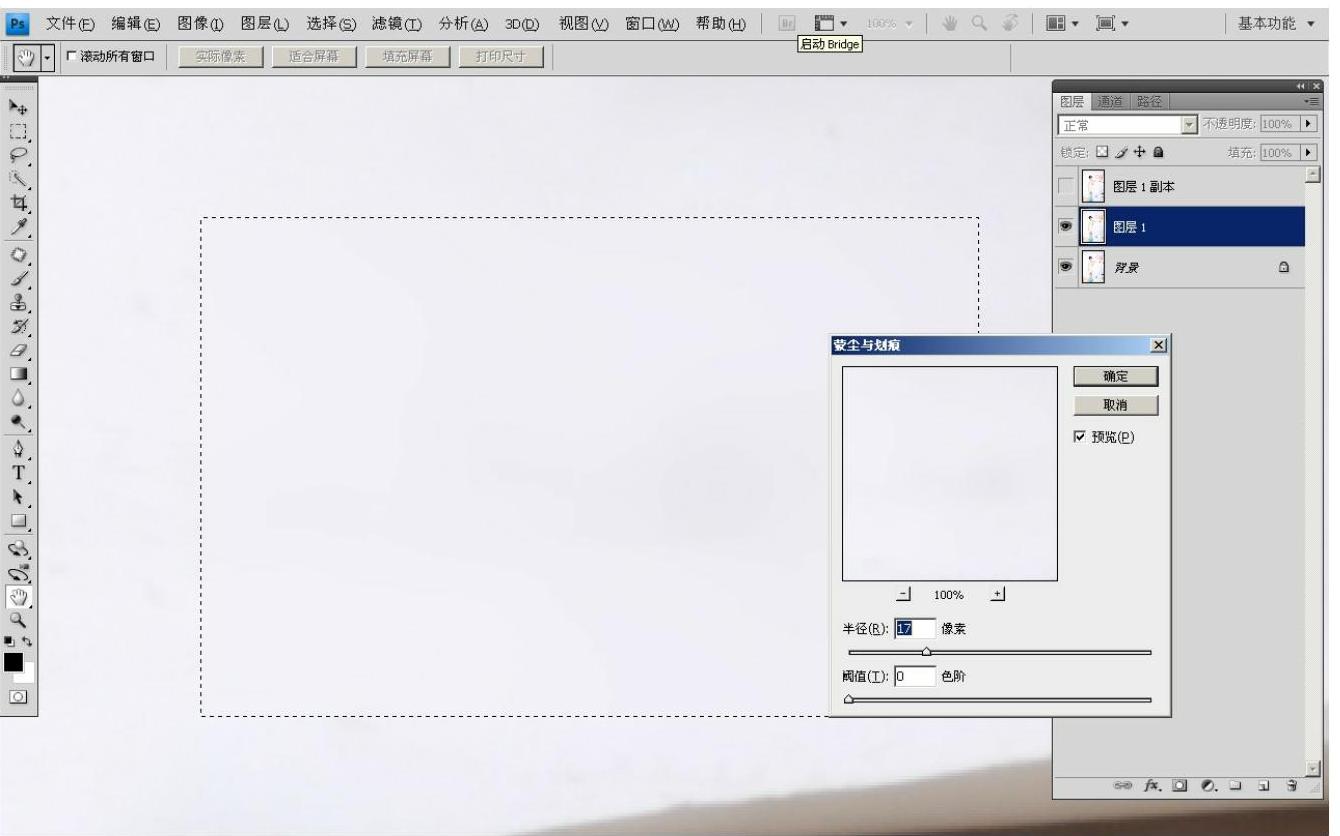Open the layers panel options menu
This screenshot has height=836, width=1340.
(x=1309, y=102)
